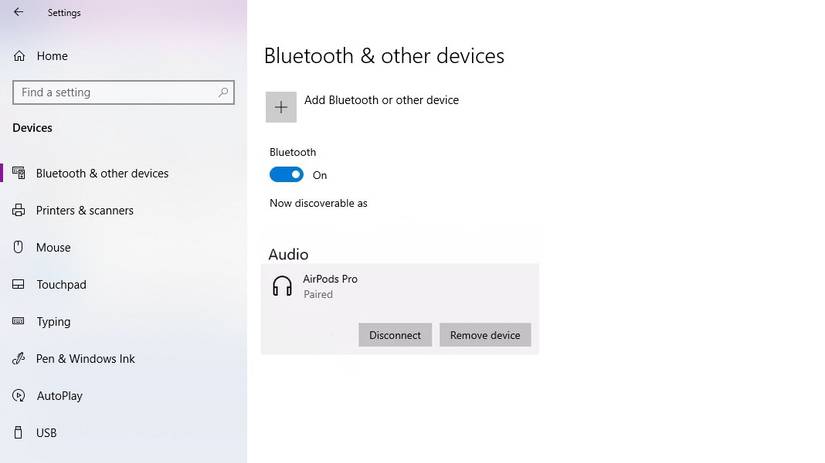Click the Home icon in sidebar
This screenshot has height=463, width=825.
pyautogui.click(x=19, y=56)
